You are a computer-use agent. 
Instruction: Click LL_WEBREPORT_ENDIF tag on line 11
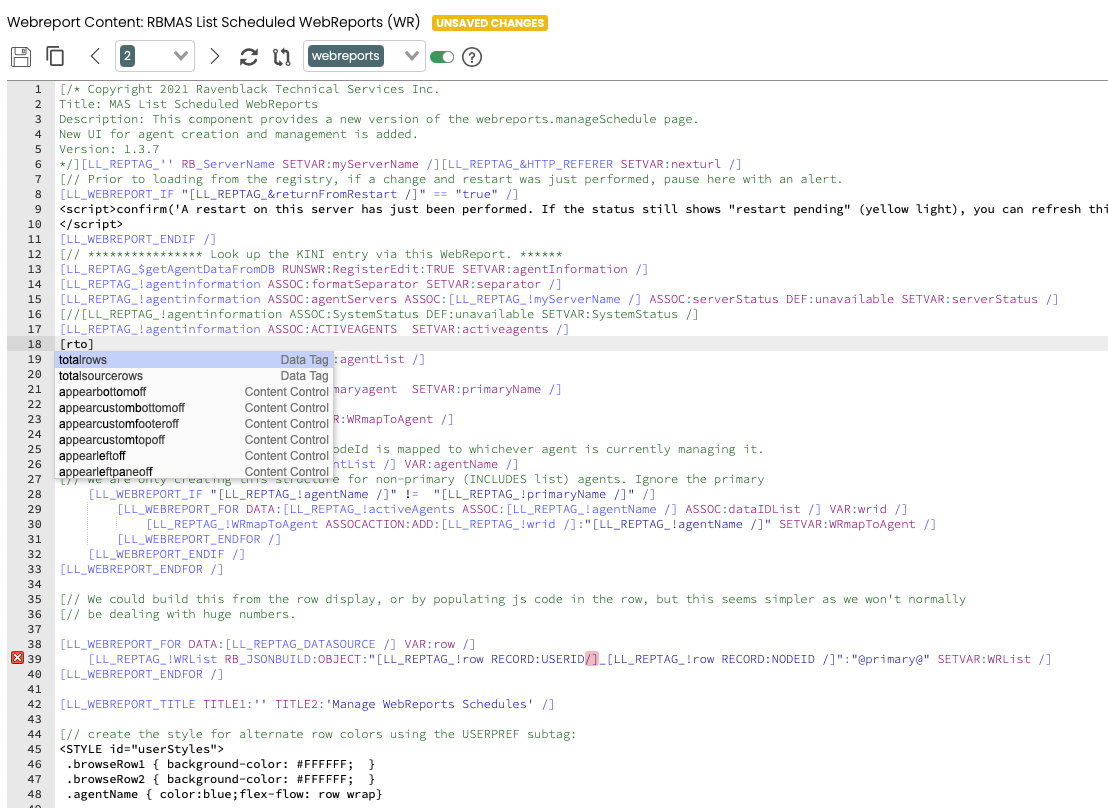(x=138, y=239)
